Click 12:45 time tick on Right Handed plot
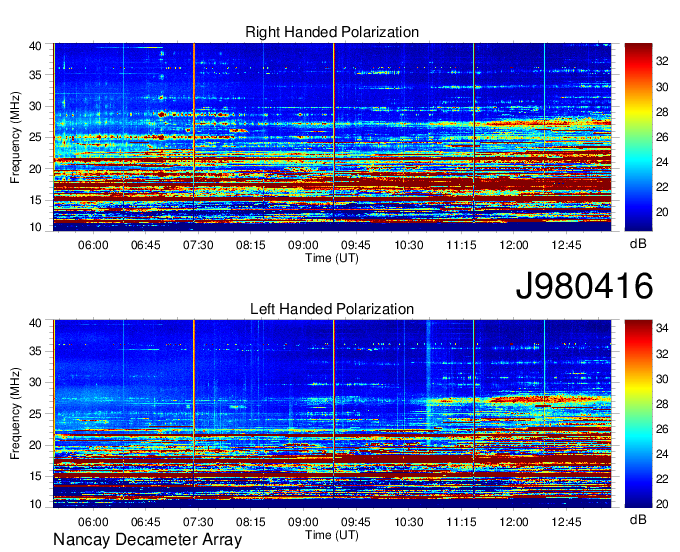 [x=566, y=245]
